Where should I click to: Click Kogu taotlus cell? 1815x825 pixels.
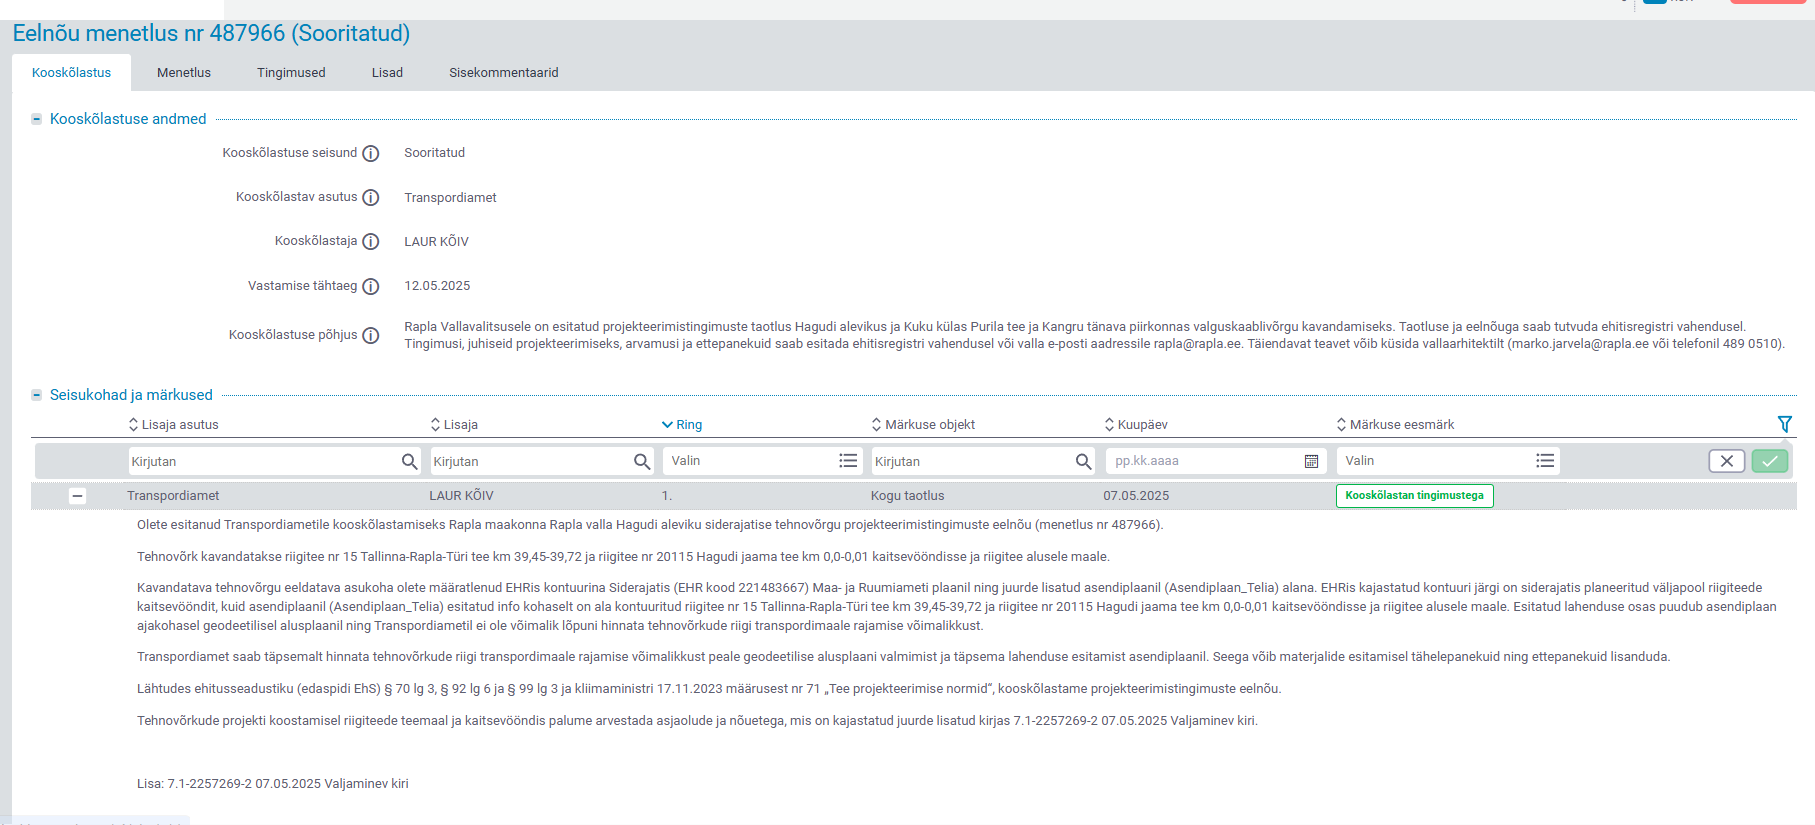coord(907,496)
